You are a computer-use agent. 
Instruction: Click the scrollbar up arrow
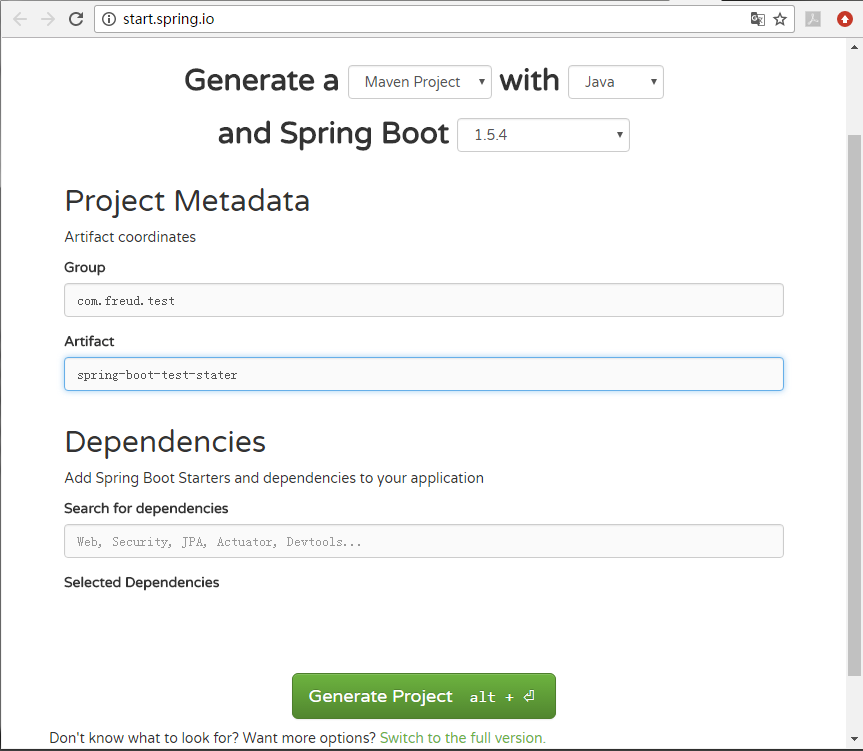(x=854, y=47)
